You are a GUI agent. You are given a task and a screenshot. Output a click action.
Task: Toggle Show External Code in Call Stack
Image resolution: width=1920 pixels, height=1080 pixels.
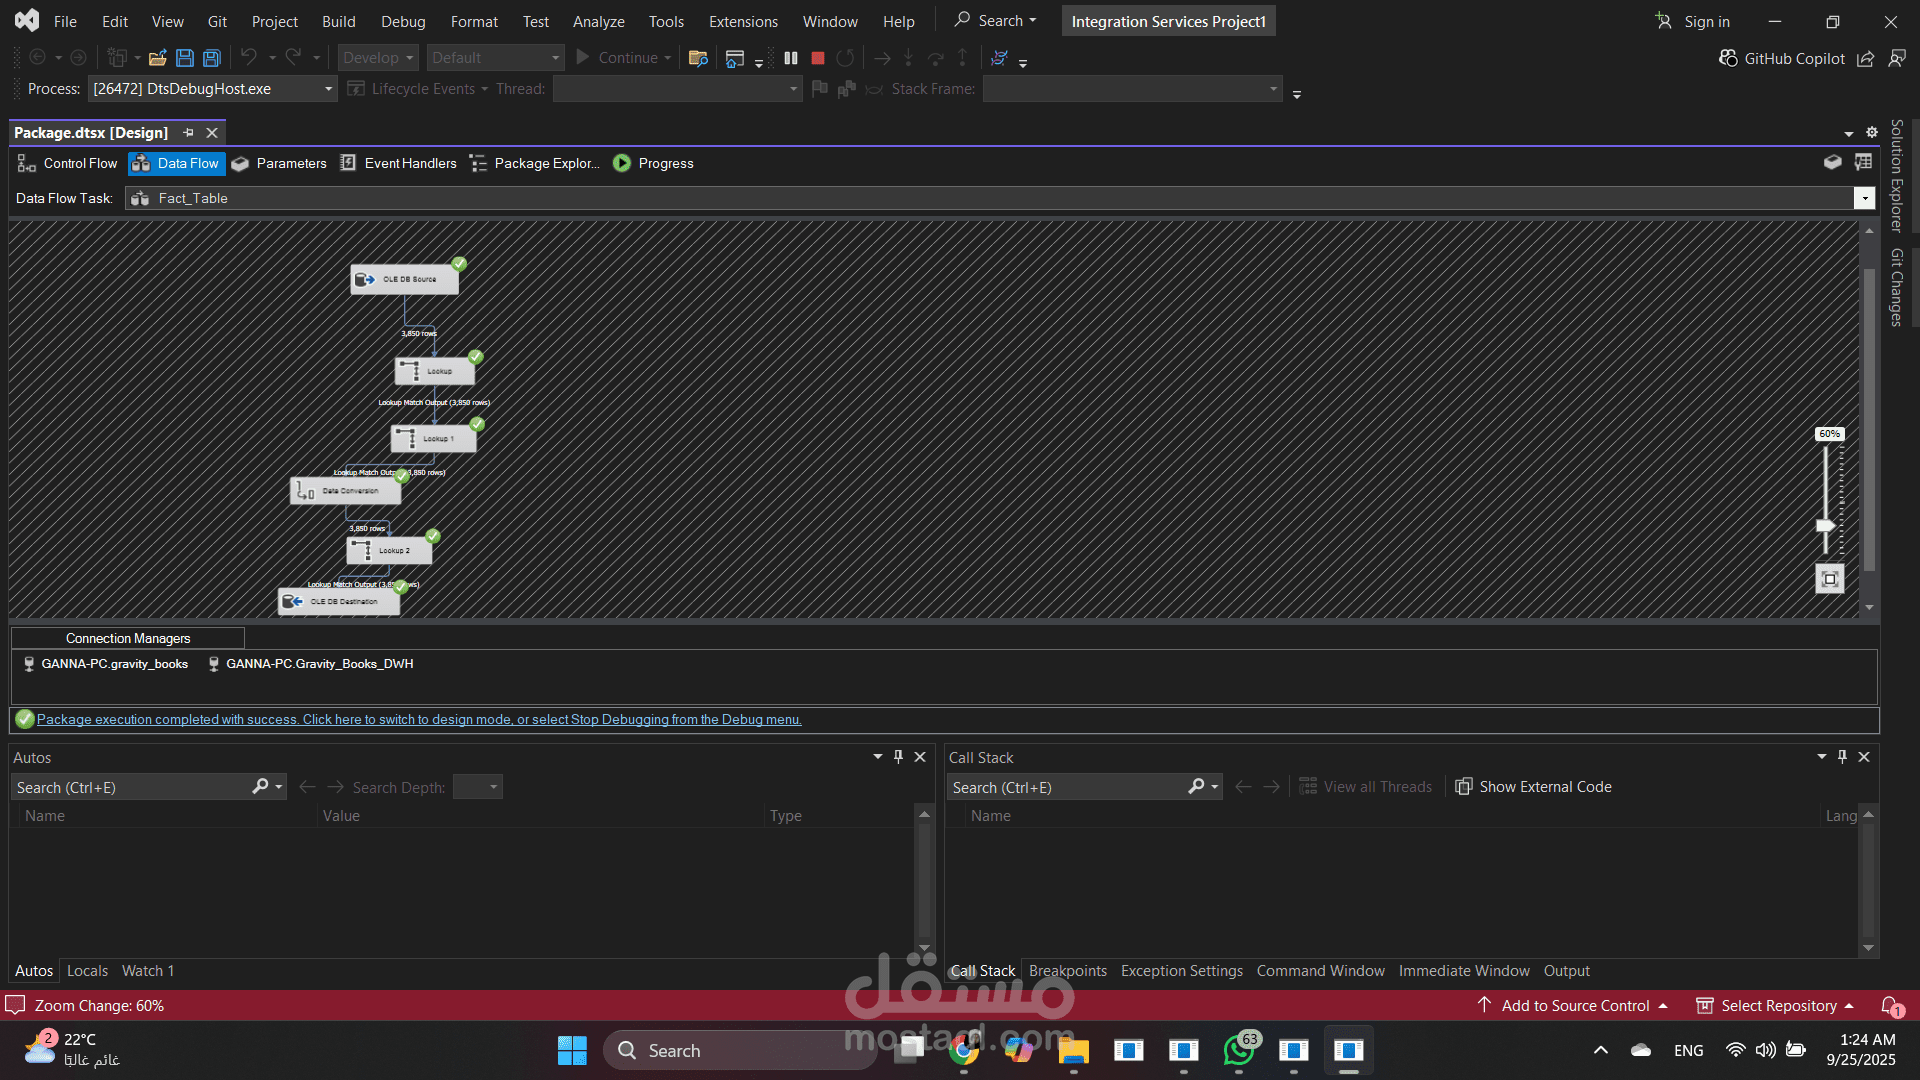1533,787
